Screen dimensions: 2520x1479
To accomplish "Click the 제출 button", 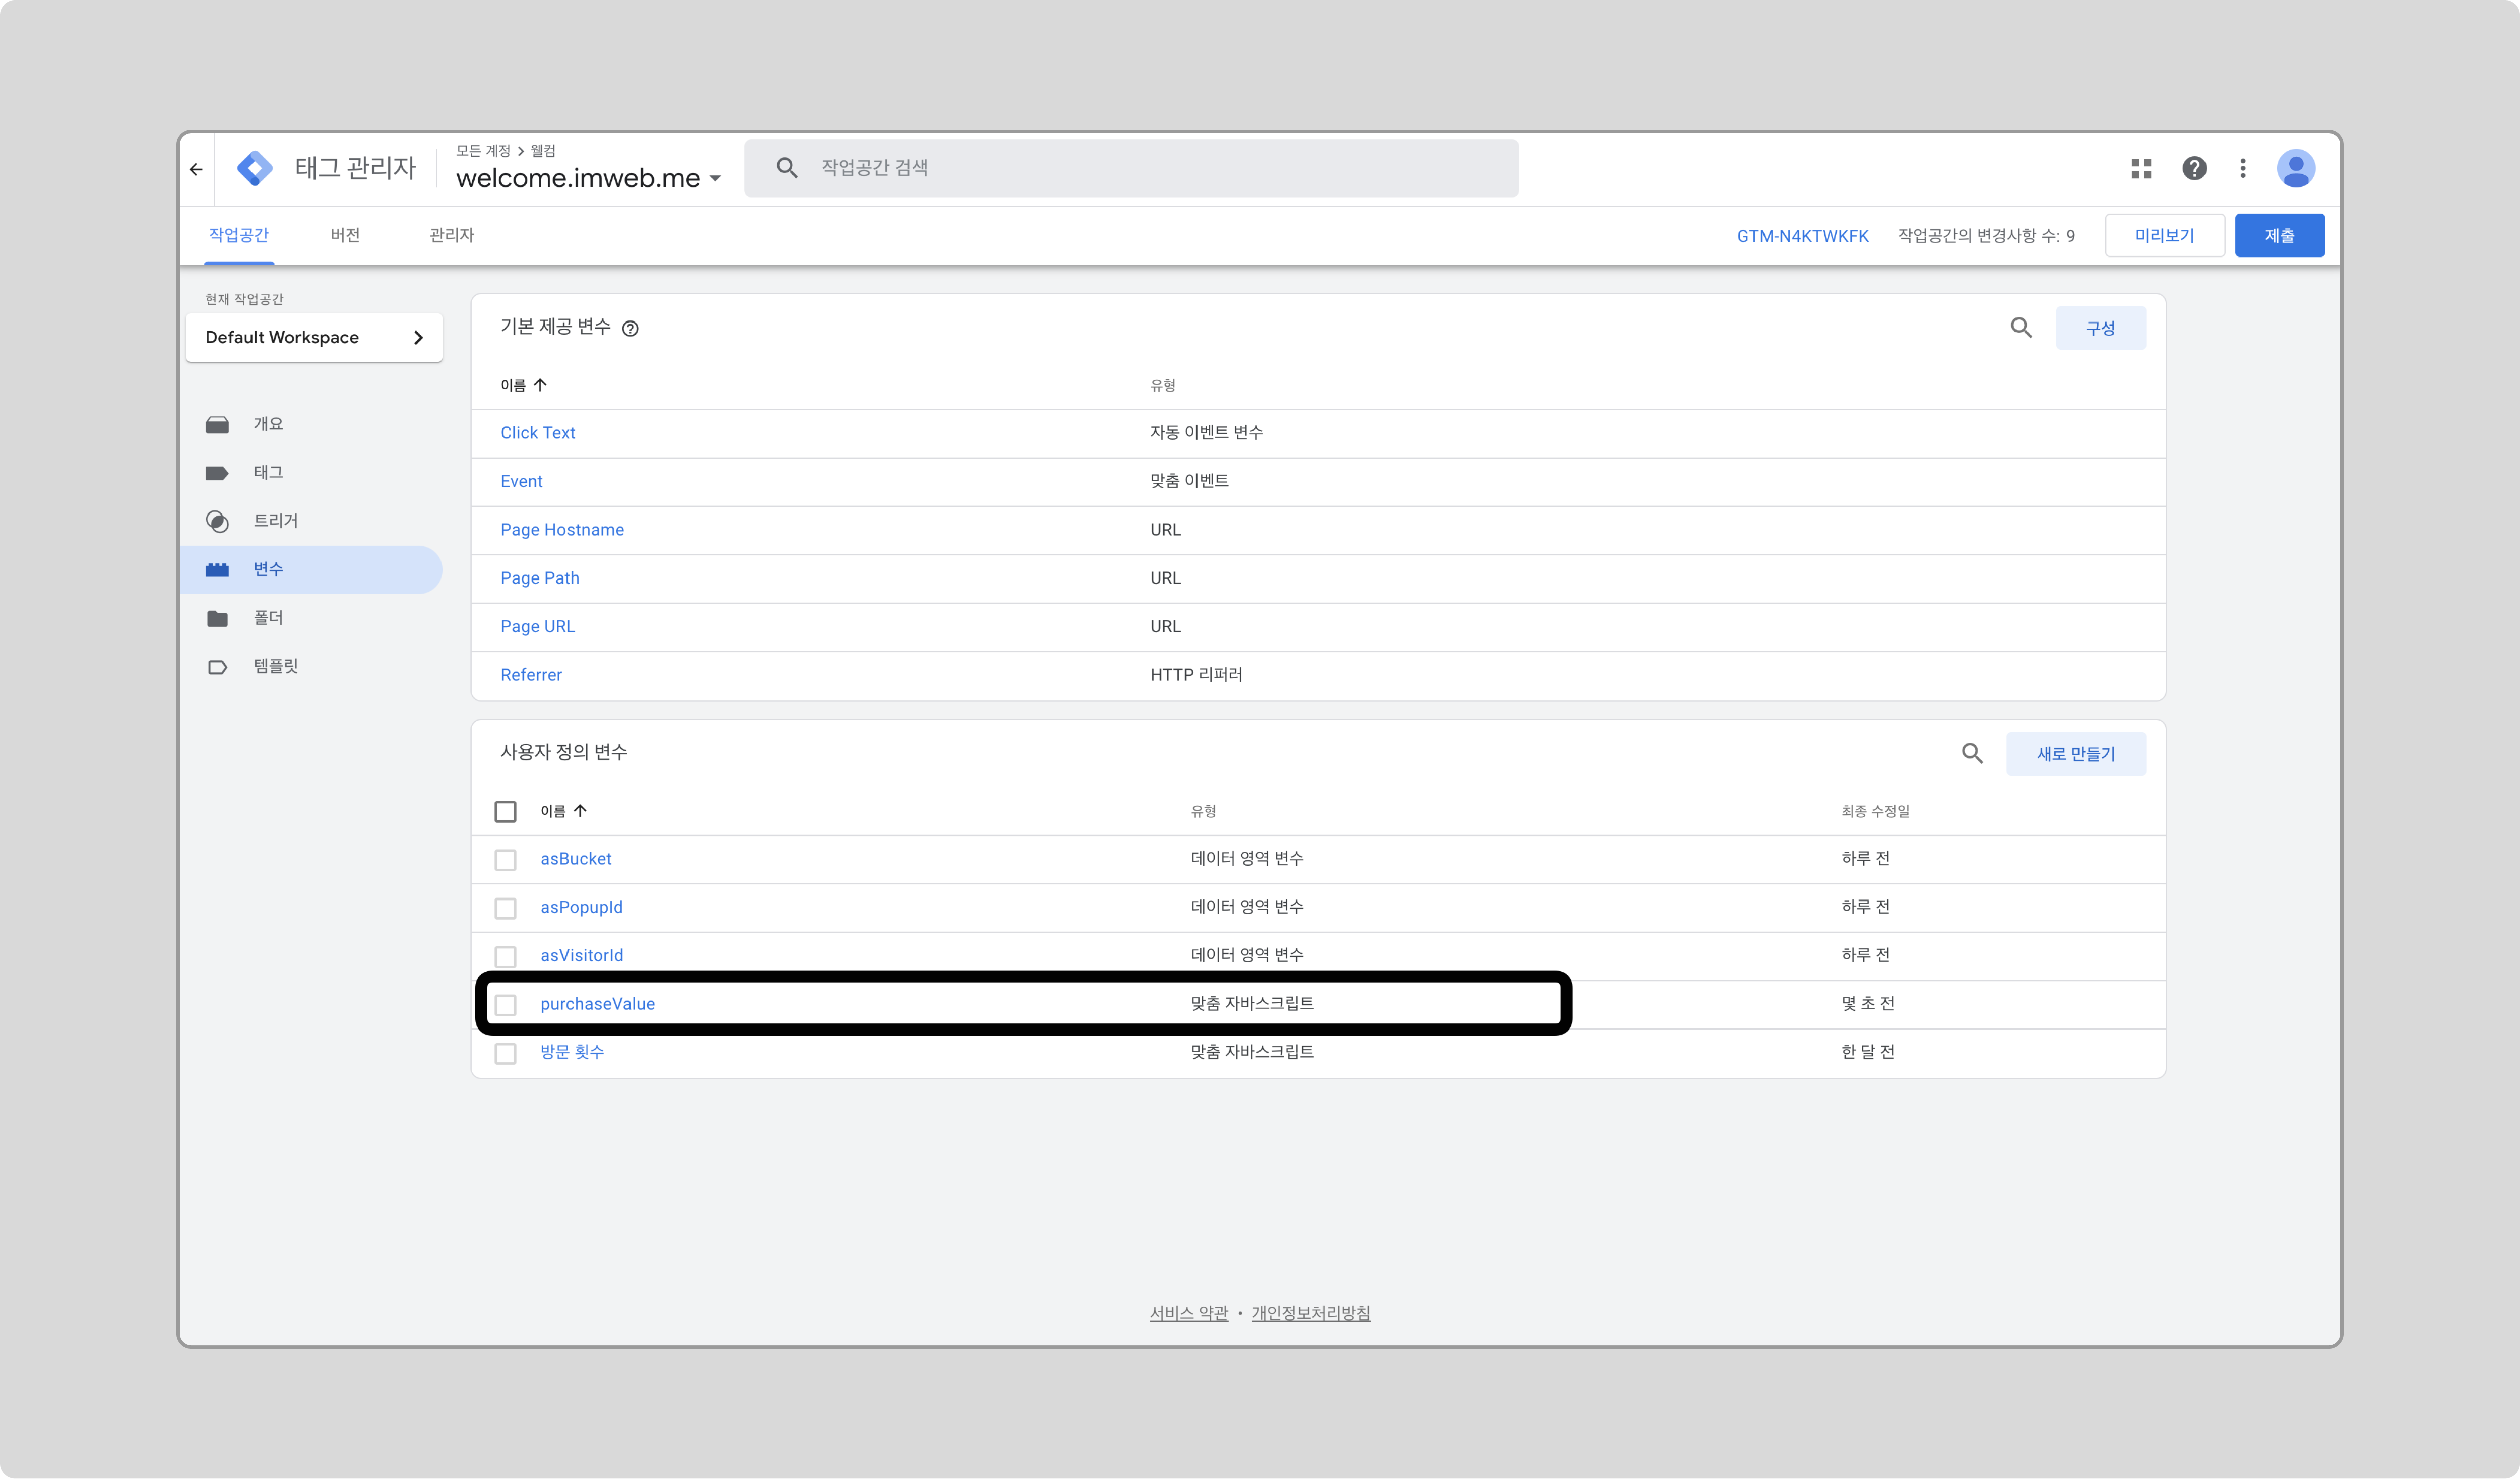I will 2279,235.
